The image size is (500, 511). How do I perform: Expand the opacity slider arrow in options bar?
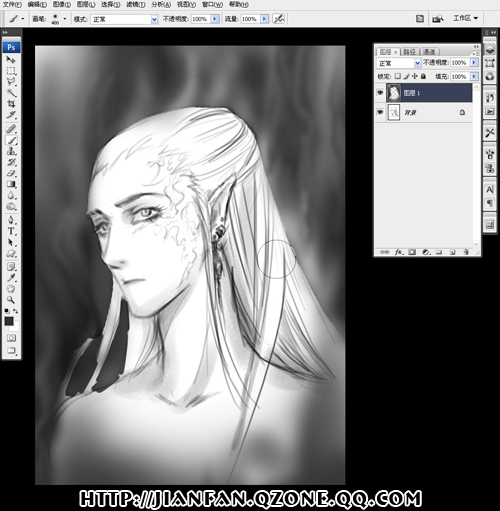pyautogui.click(x=215, y=19)
